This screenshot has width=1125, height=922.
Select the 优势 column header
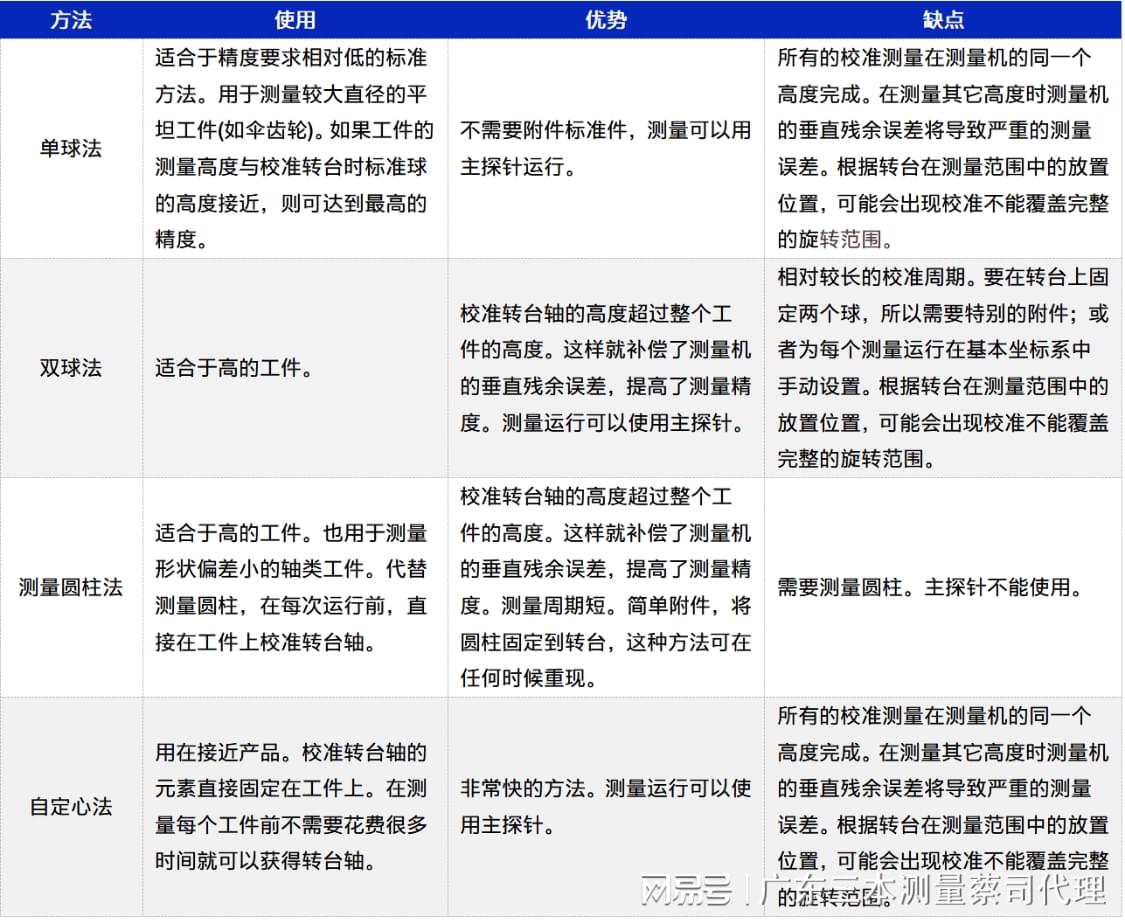pos(606,20)
